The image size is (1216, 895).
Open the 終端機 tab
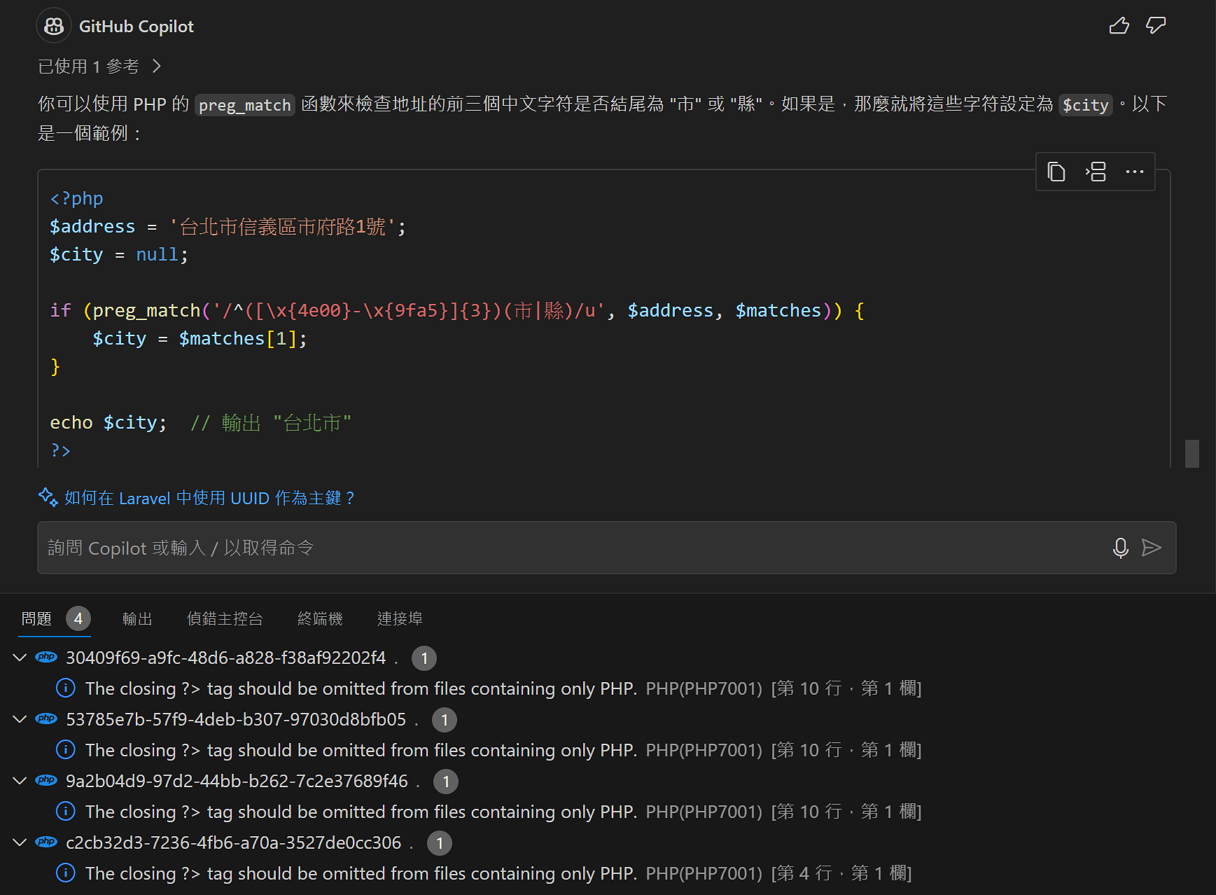[320, 619]
